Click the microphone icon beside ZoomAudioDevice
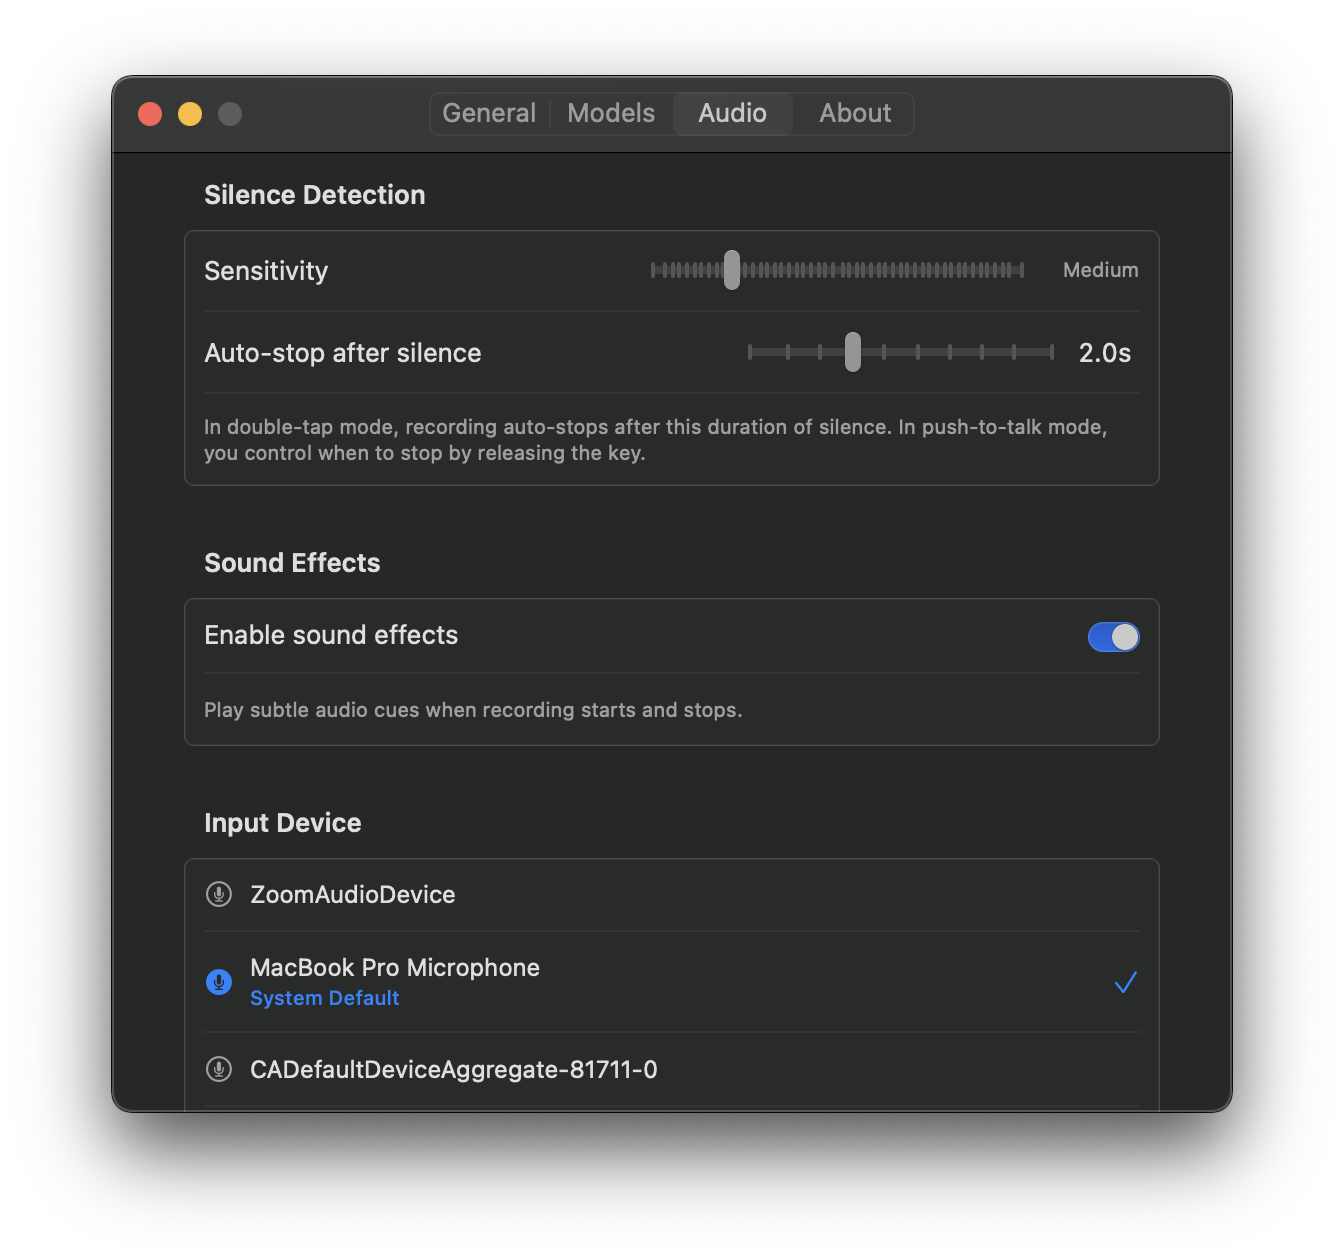1344x1260 pixels. 219,894
